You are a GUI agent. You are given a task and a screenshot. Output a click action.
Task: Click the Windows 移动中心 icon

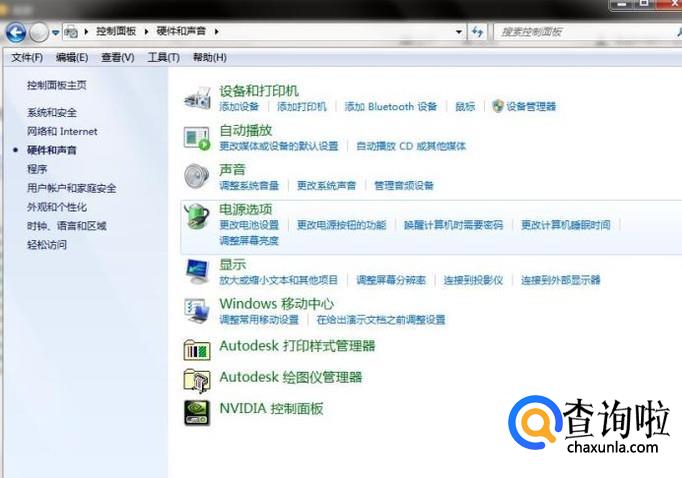click(197, 310)
